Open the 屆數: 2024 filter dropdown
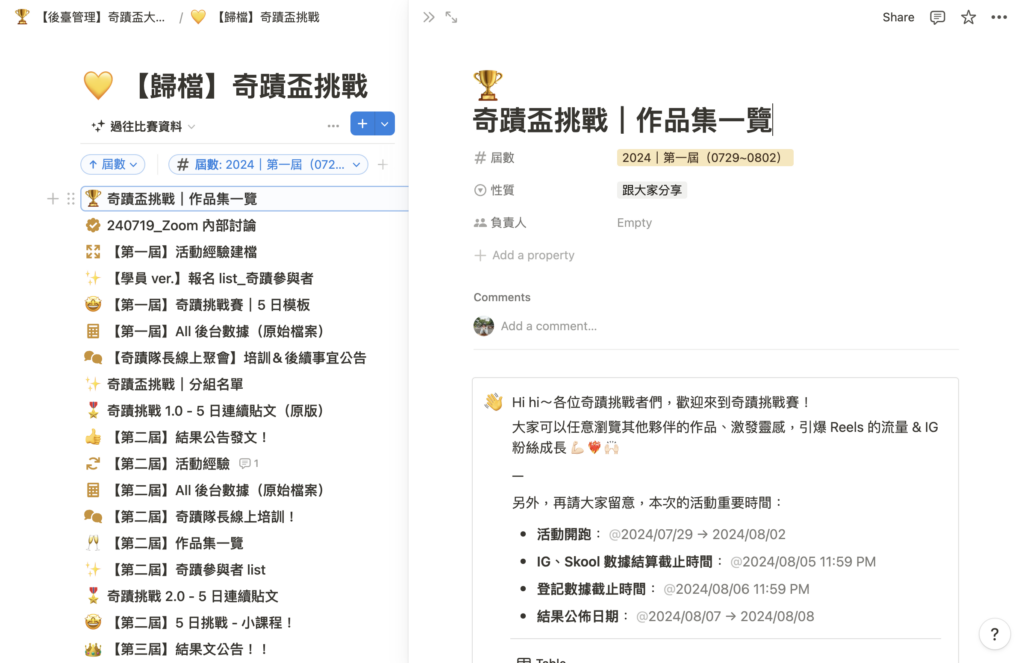Screen dimensions: 1024x663 point(268,164)
